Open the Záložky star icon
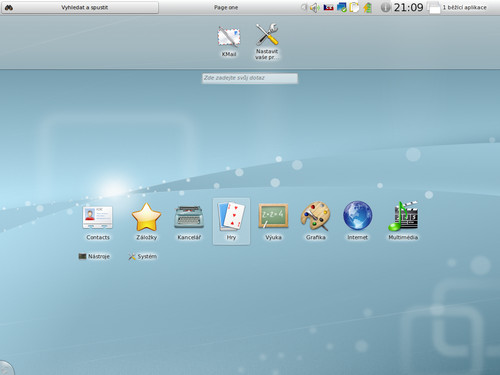Screen dimensions: 500x375 [x=146, y=222]
